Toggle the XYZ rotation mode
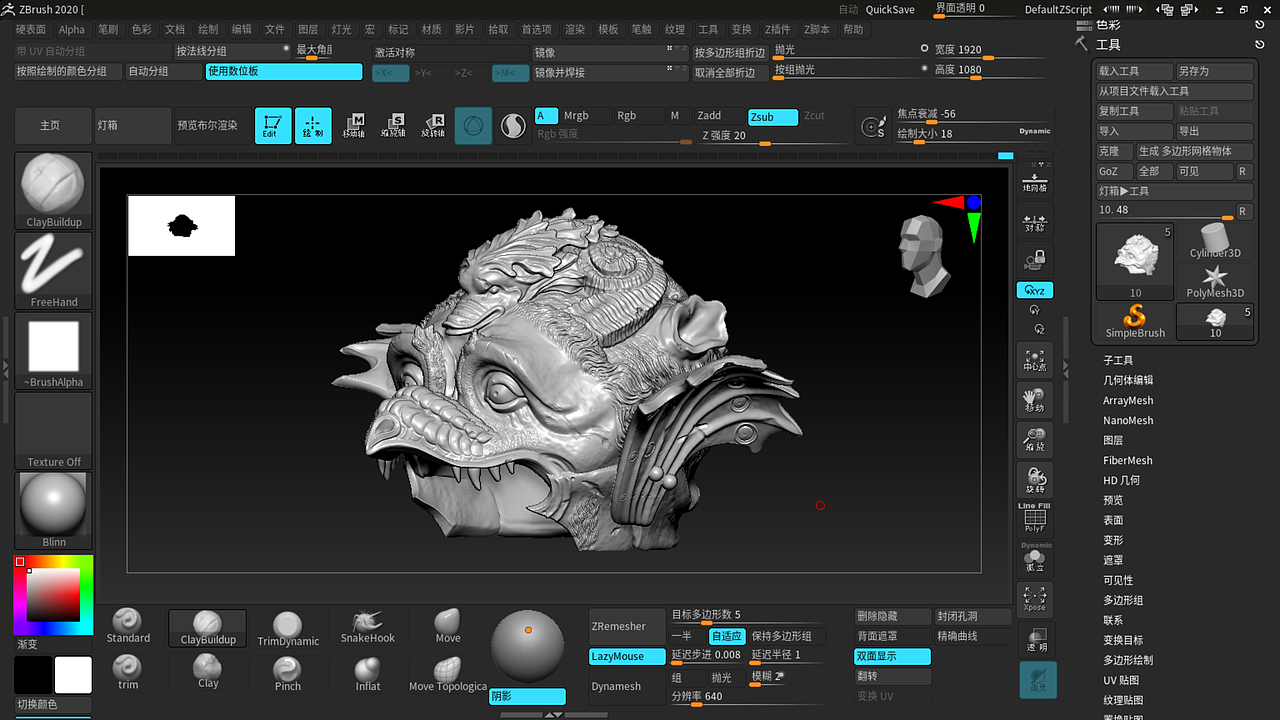The image size is (1280, 720). click(x=1035, y=290)
